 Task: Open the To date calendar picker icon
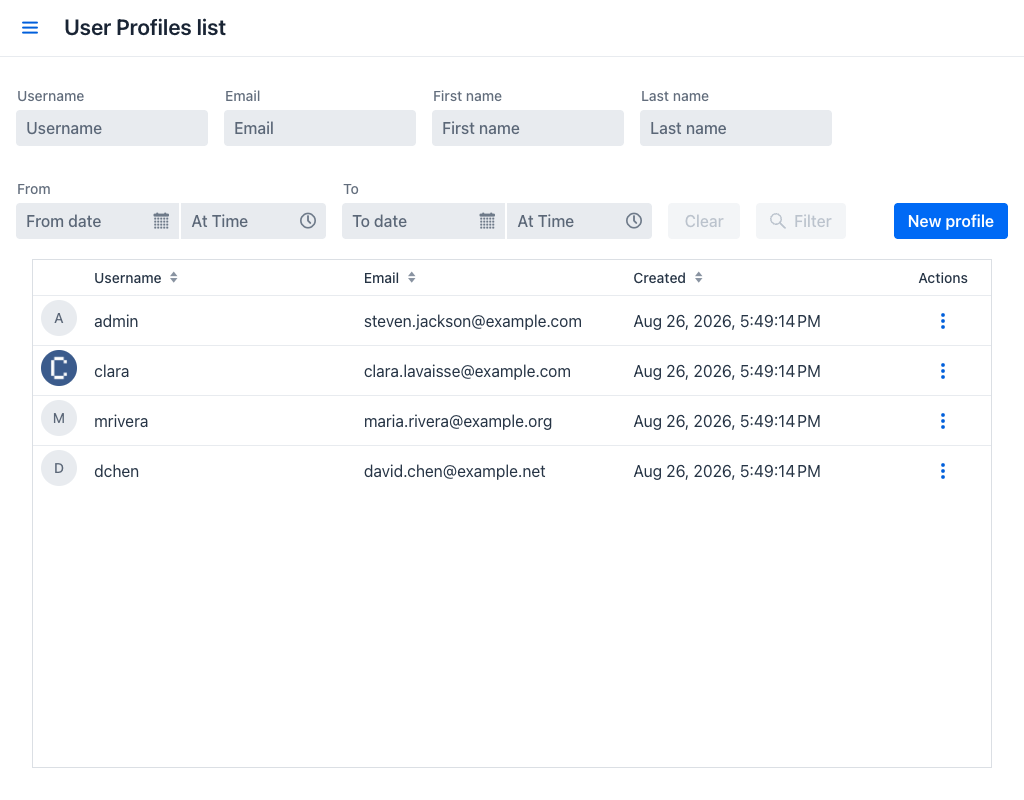tap(487, 221)
